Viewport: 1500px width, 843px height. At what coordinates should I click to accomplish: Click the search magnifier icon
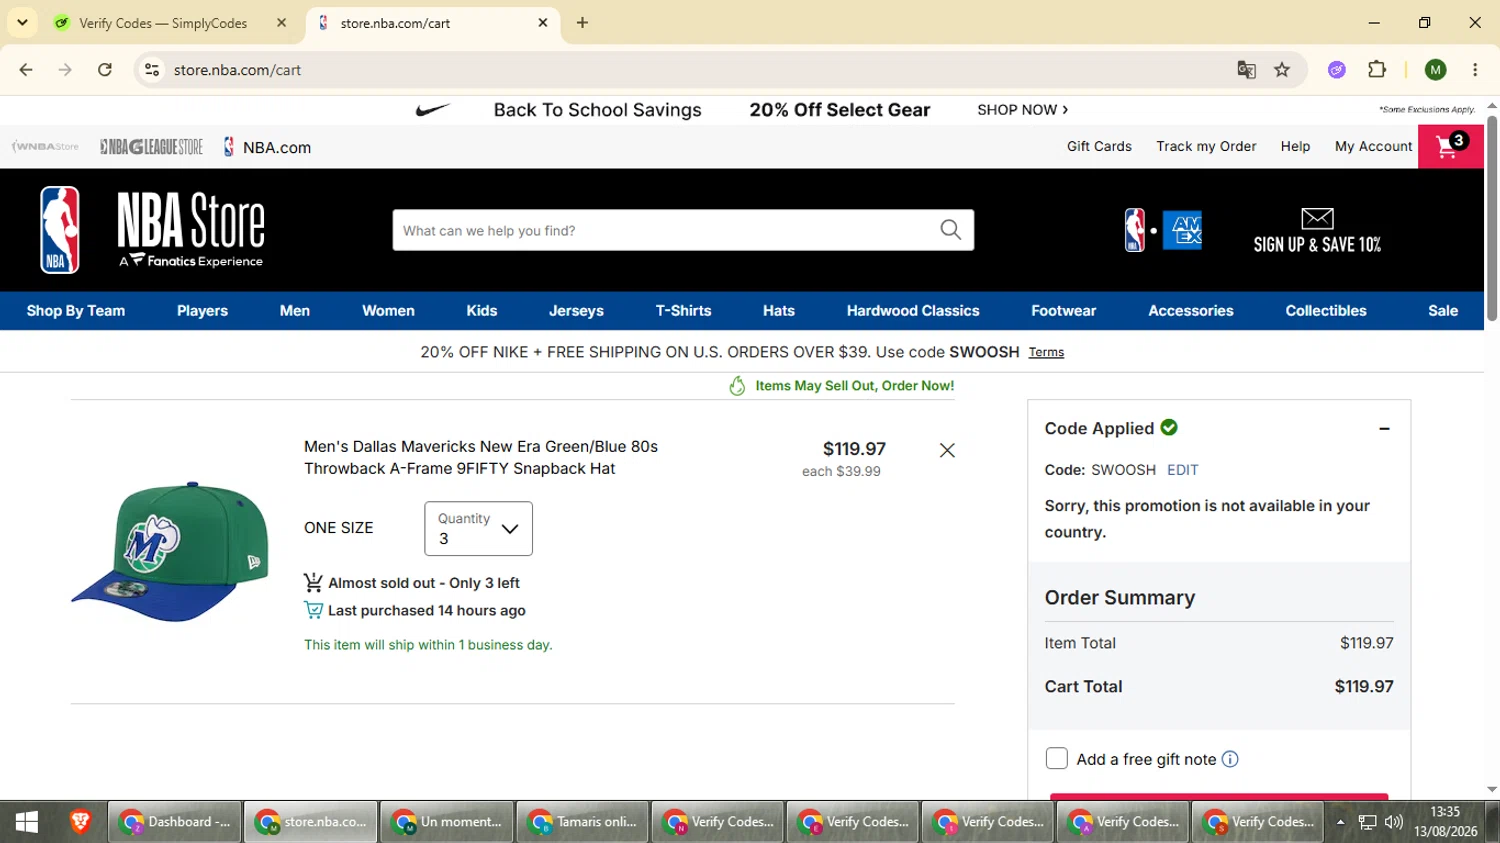click(x=951, y=230)
